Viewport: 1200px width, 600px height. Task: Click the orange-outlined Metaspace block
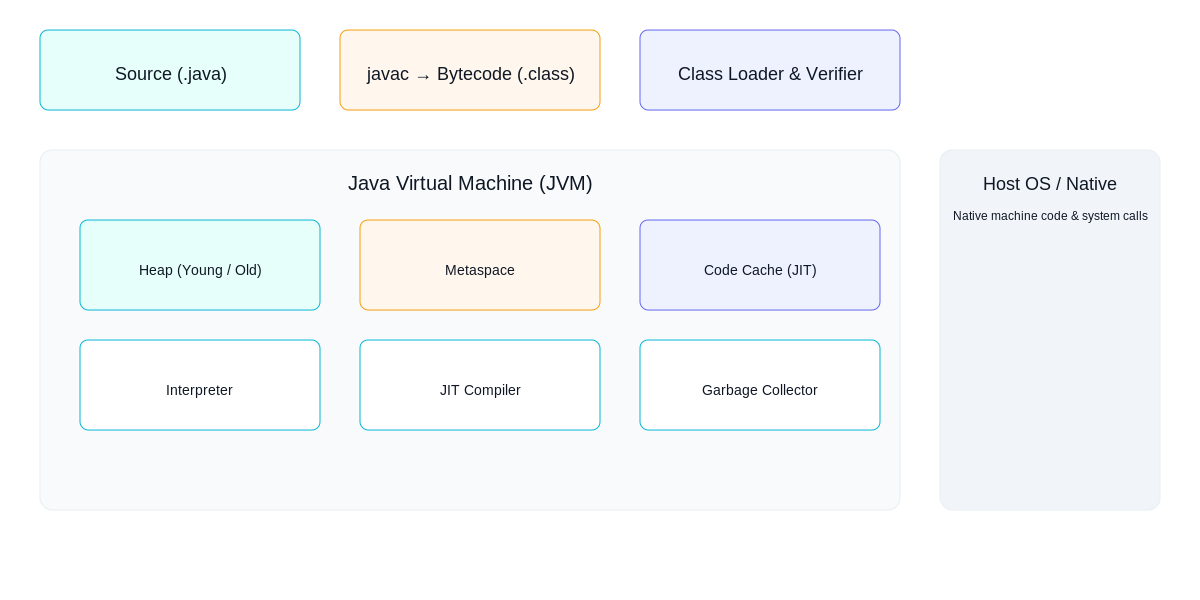[x=480, y=265]
